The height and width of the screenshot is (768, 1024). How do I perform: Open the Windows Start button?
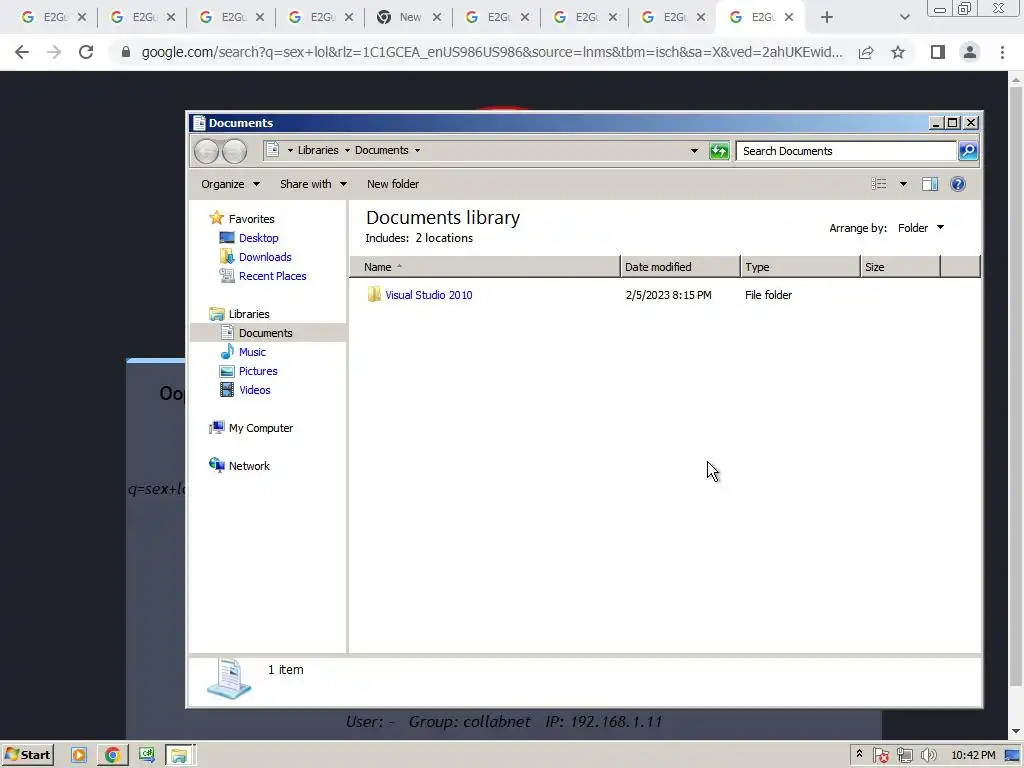pyautogui.click(x=27, y=755)
